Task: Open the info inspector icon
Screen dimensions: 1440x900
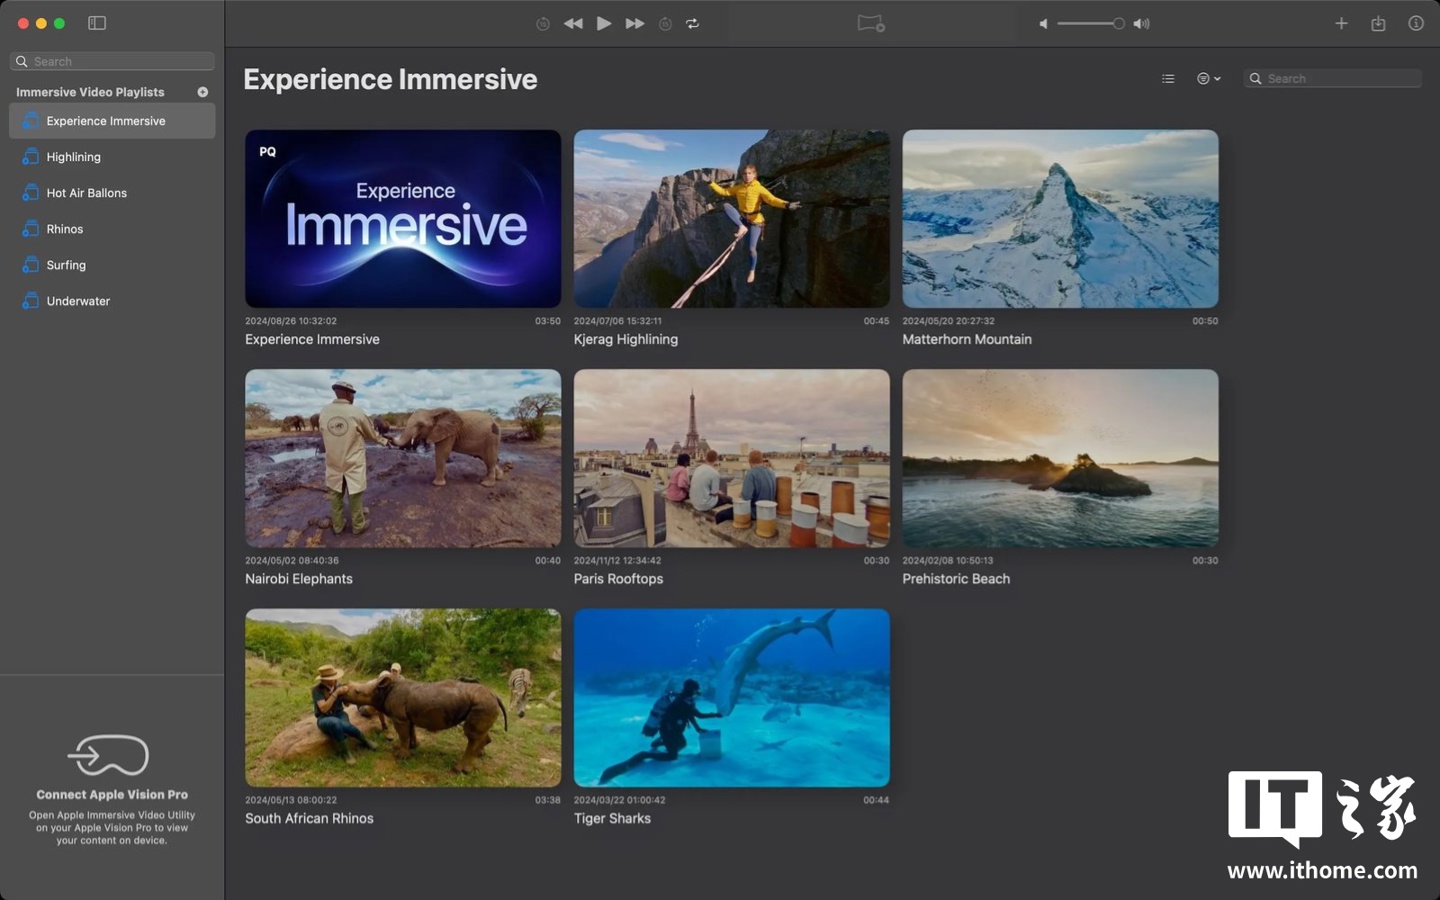Action: [x=1415, y=23]
